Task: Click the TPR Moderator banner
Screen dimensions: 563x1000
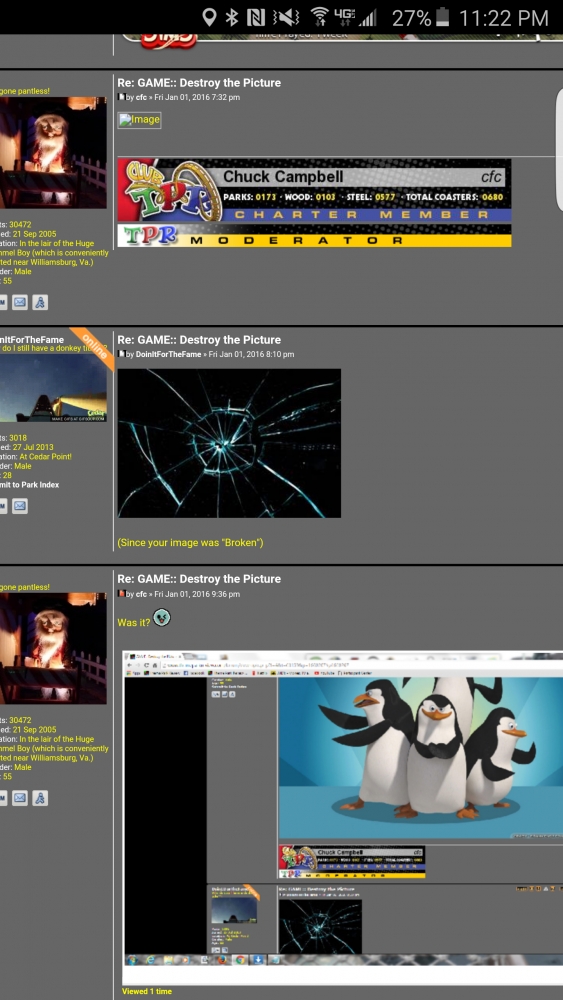Action: [314, 235]
